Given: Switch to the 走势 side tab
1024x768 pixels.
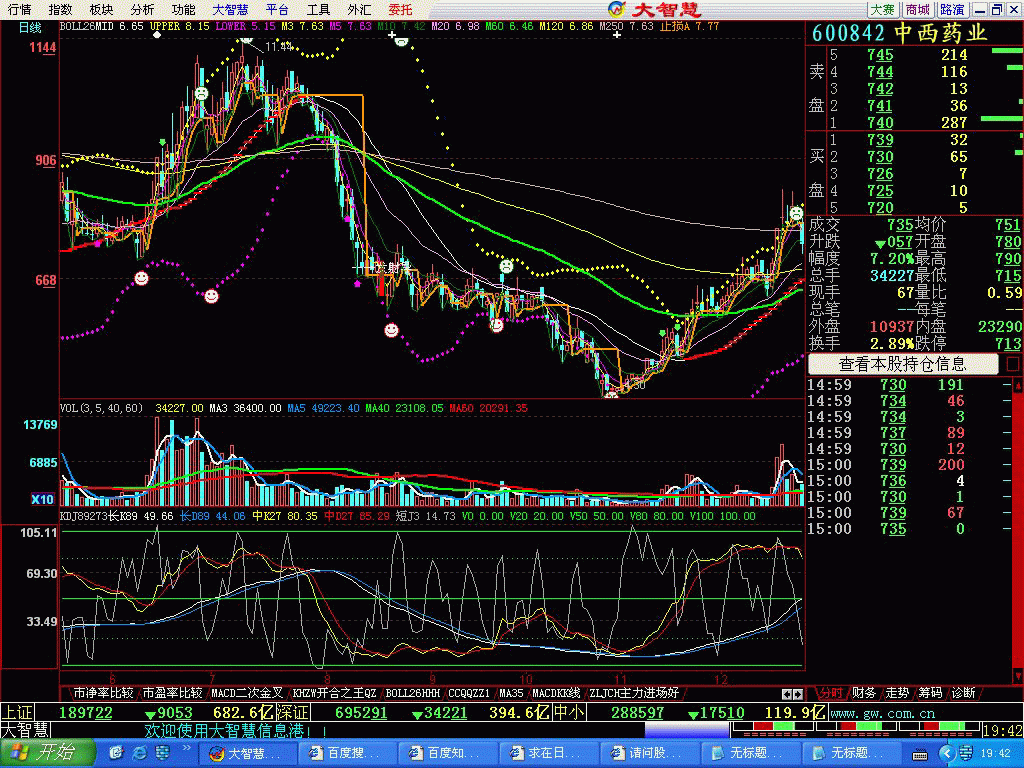Looking at the screenshot, I should click(x=897, y=693).
